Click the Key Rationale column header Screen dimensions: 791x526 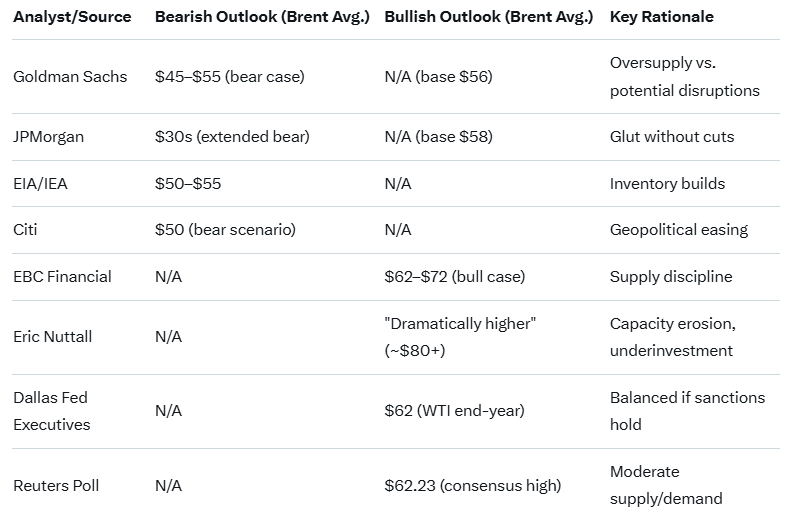(662, 17)
